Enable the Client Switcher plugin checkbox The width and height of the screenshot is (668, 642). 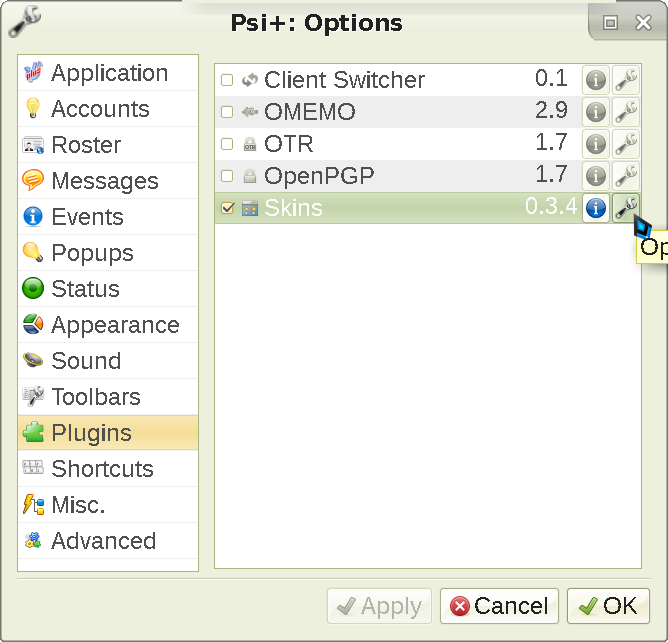(x=227, y=80)
